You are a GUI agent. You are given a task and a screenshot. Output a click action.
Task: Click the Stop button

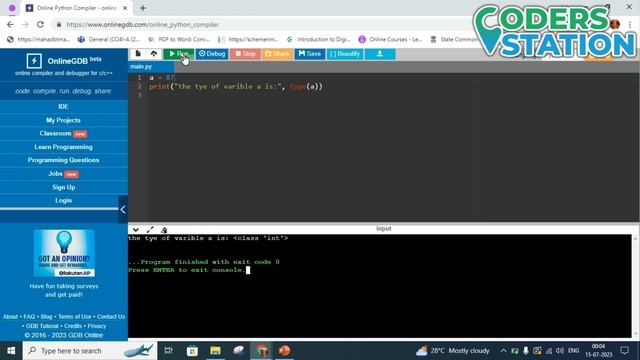pos(245,54)
